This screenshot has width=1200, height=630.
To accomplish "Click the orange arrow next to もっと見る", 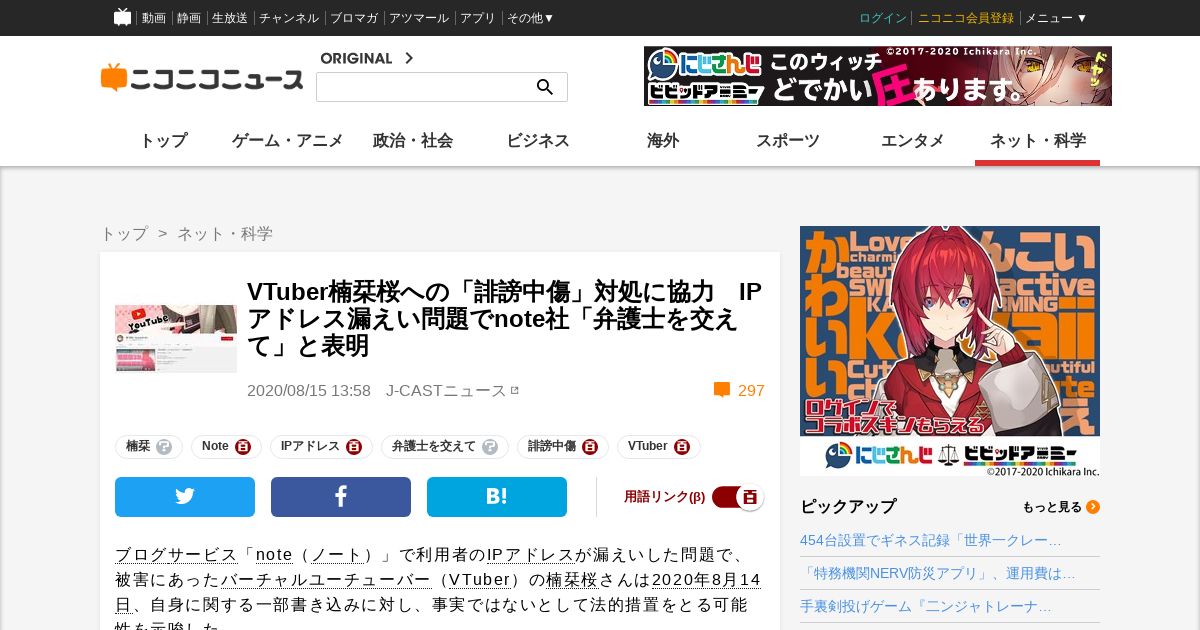I will pyautogui.click(x=1093, y=507).
